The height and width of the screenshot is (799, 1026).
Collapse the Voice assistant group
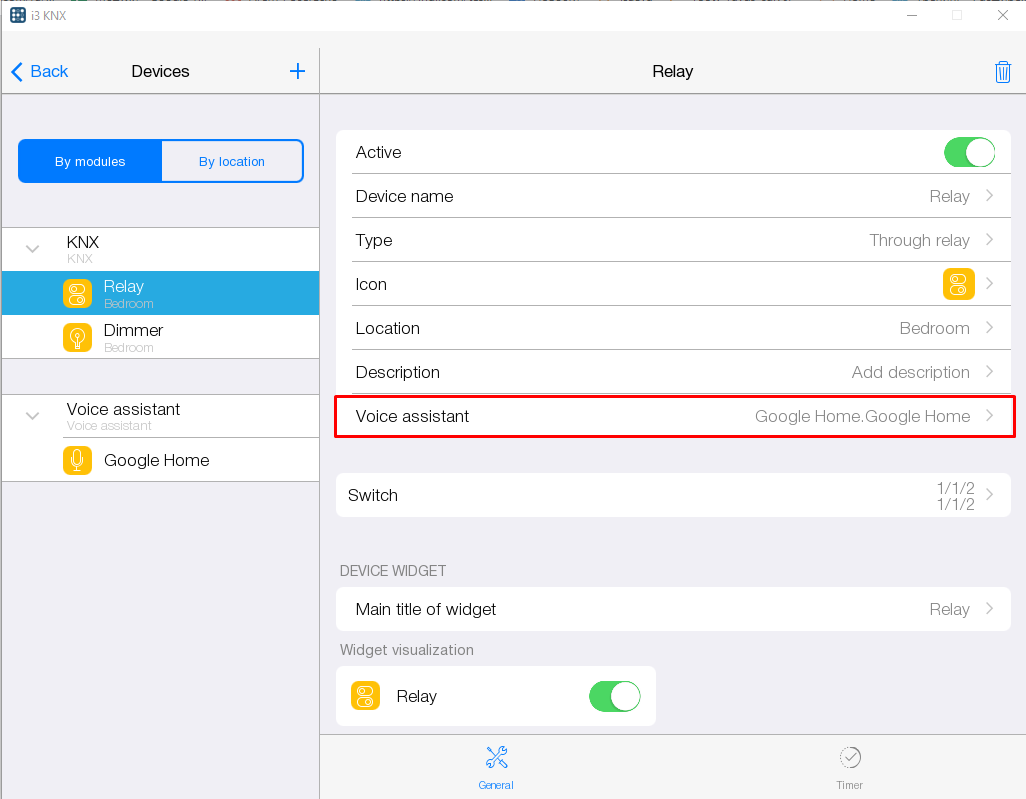(33, 416)
